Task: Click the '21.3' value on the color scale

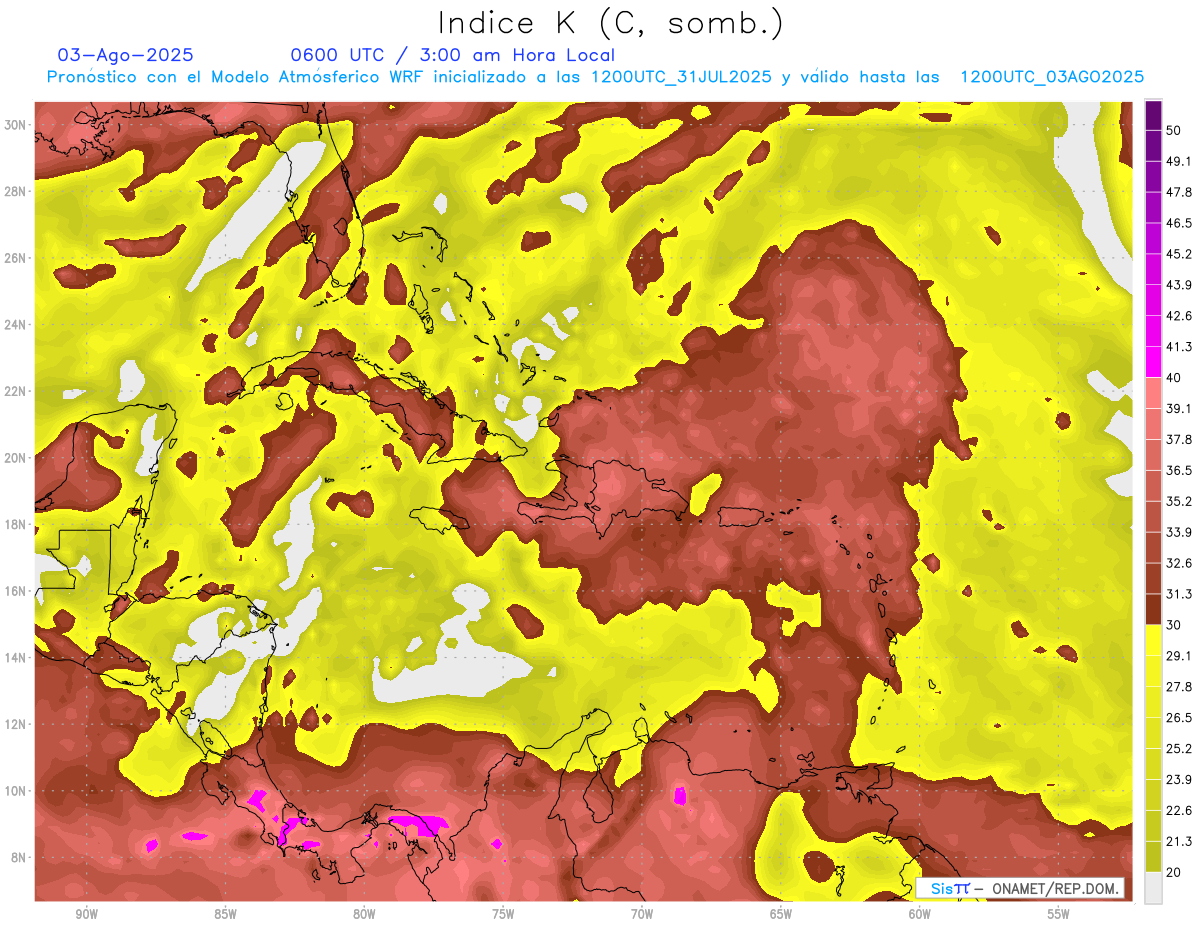Action: (1178, 842)
